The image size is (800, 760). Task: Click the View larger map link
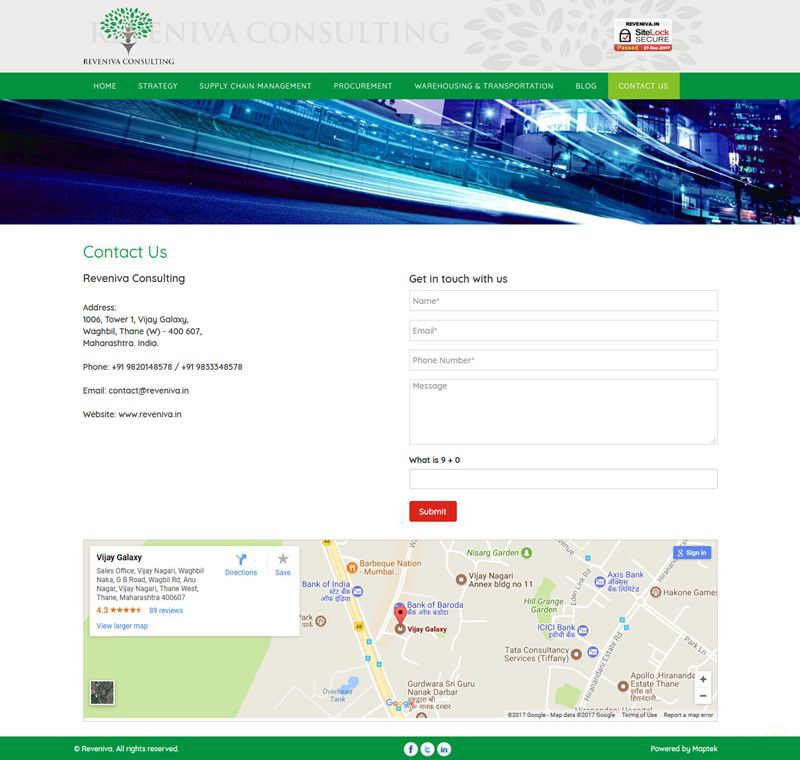point(122,626)
